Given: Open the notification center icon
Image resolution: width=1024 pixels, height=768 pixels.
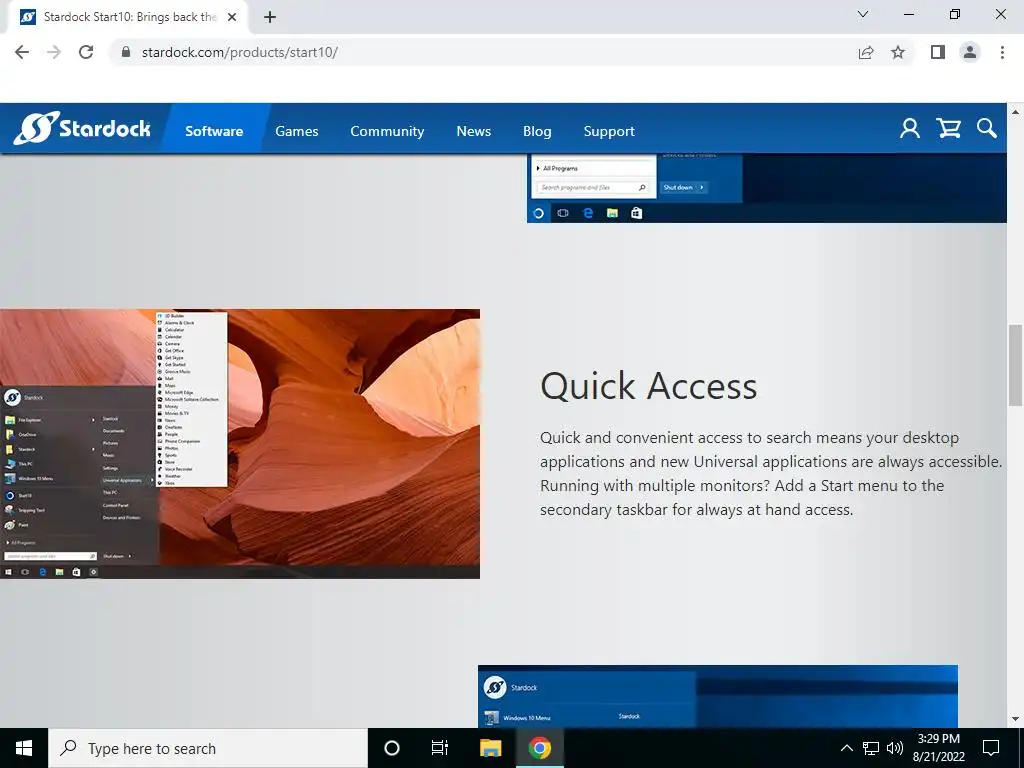Looking at the screenshot, I should (x=991, y=748).
